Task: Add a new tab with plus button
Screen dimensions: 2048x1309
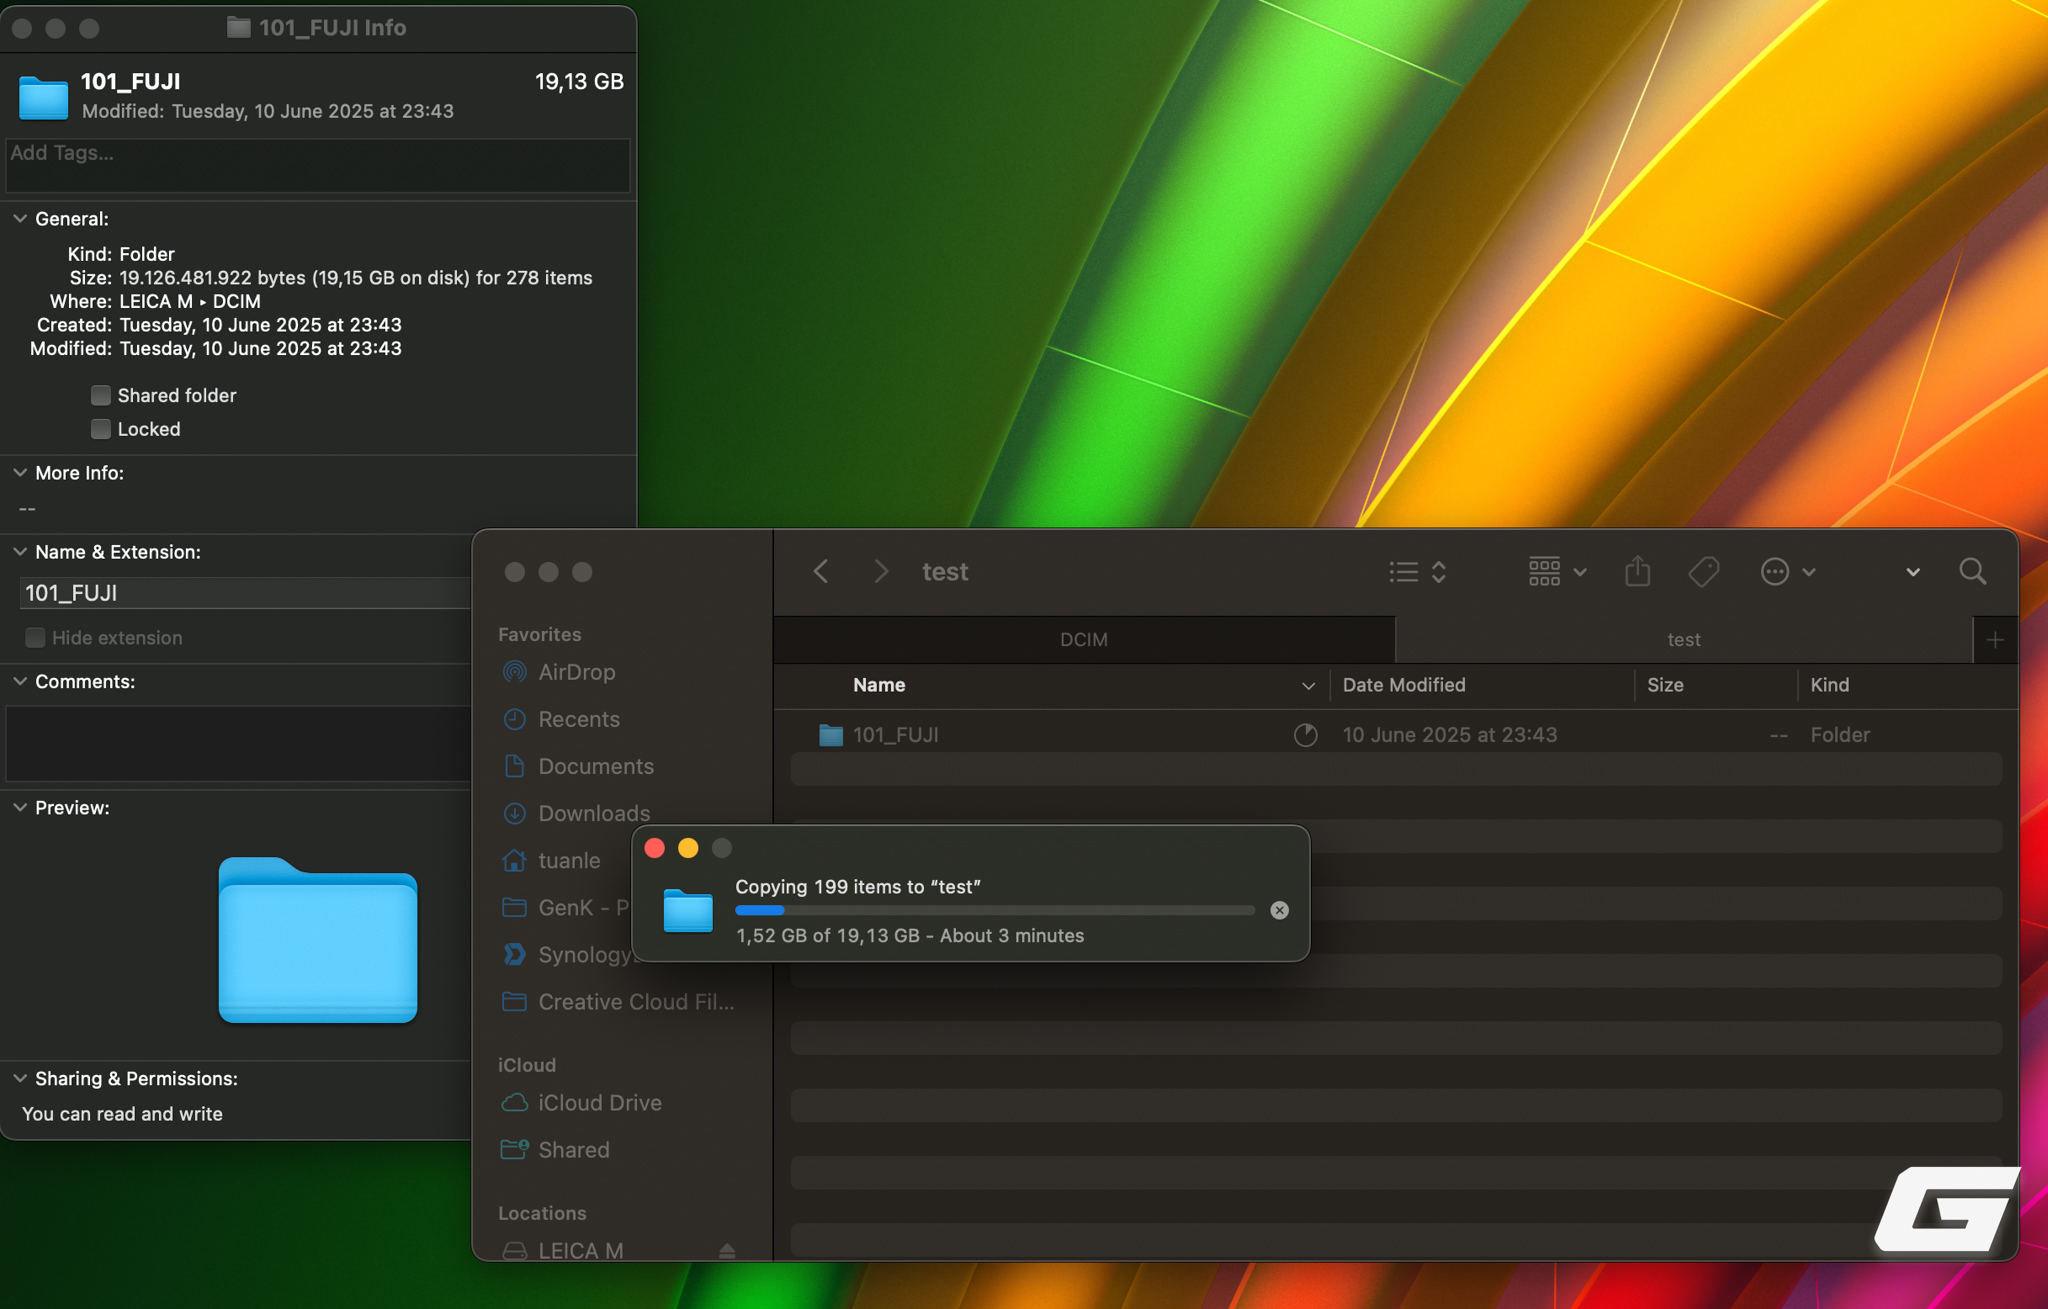Action: pyautogui.click(x=1994, y=639)
